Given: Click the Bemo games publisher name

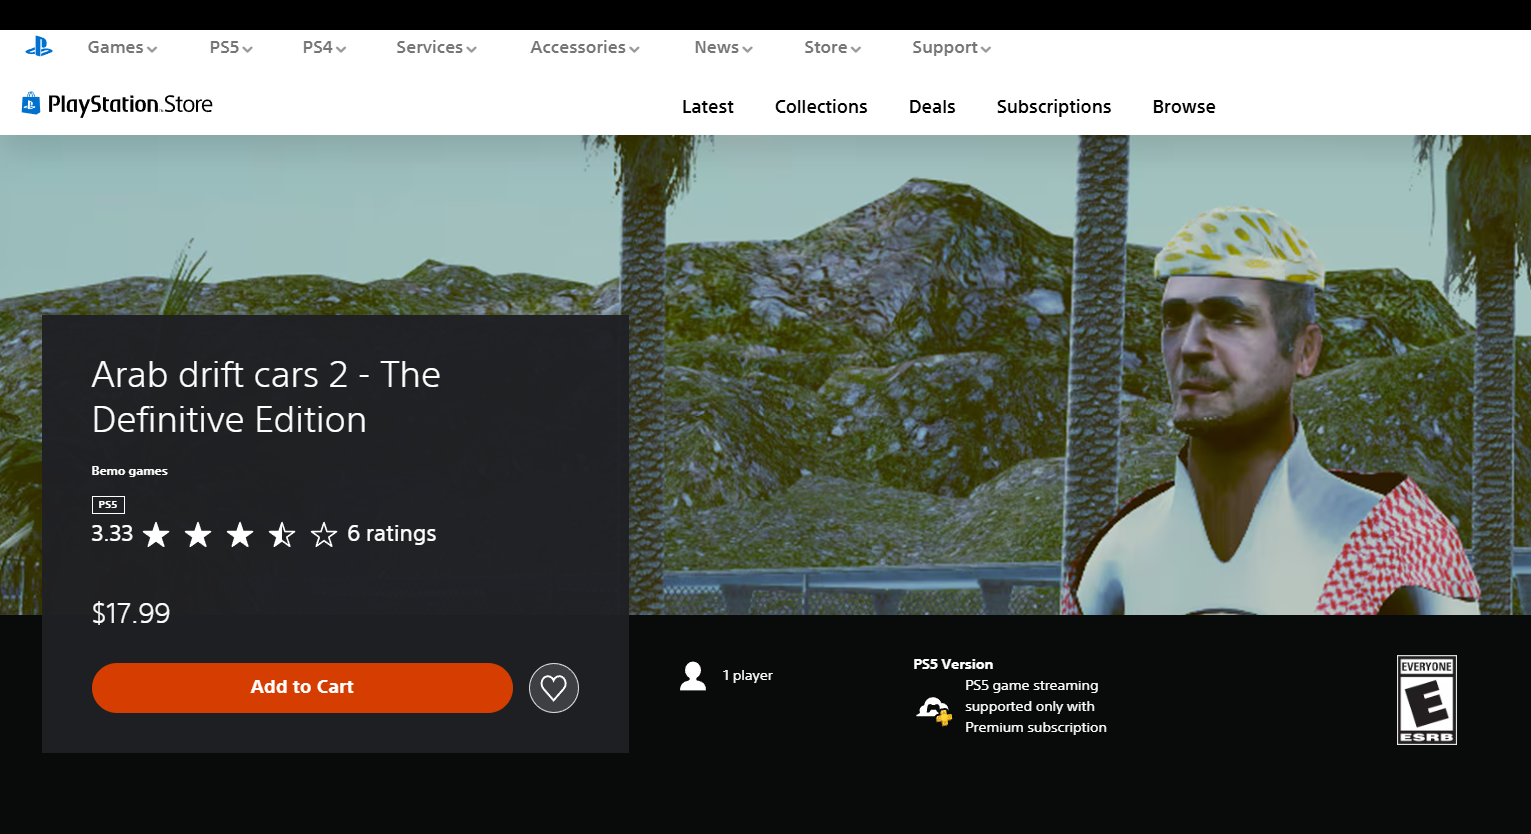Looking at the screenshot, I should [x=130, y=471].
